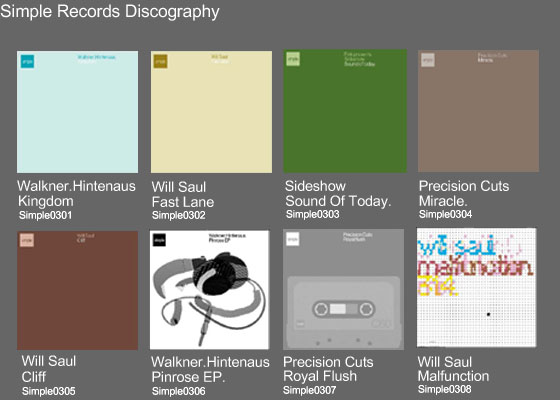Open the Sideshow artist name link
This screenshot has height=400, width=560.
pos(315,186)
